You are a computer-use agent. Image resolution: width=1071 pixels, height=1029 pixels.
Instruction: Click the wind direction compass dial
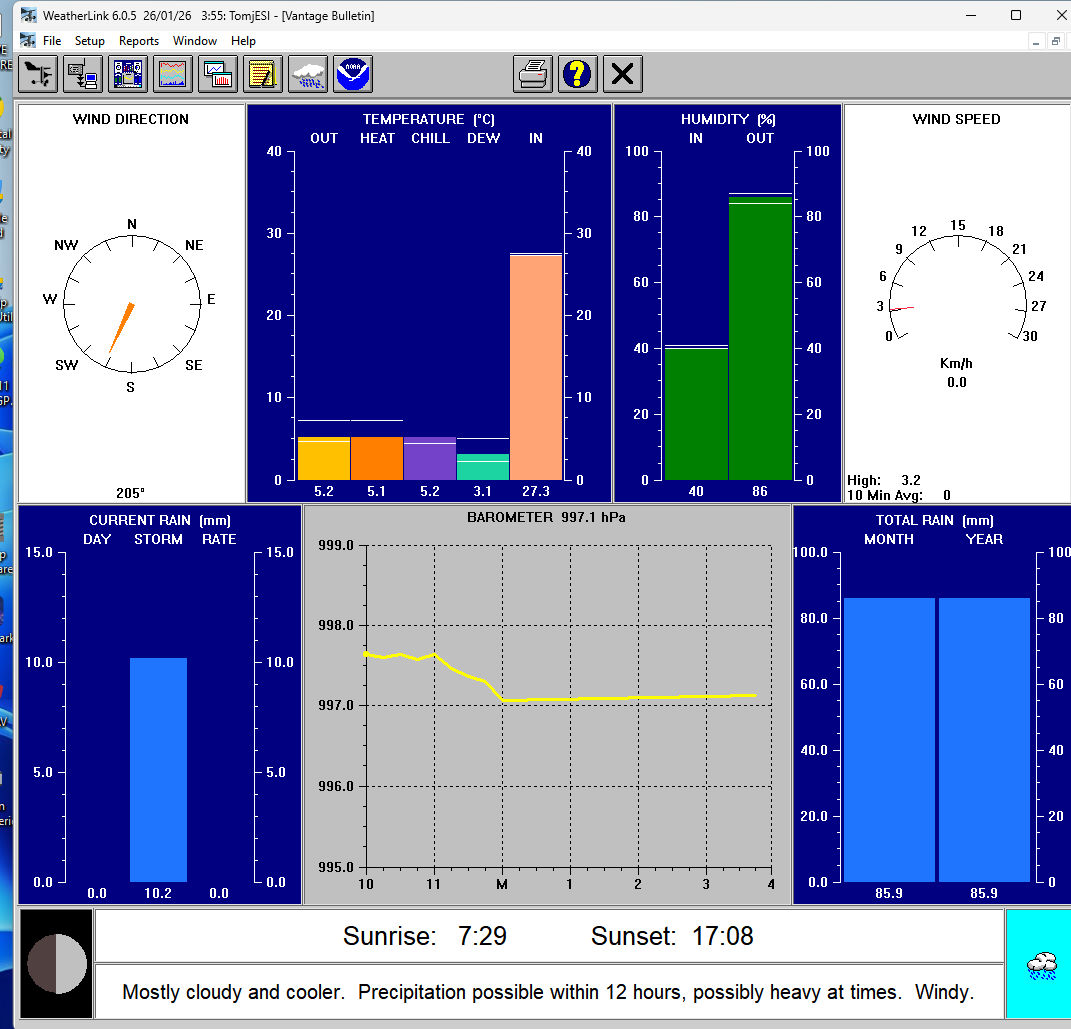click(x=132, y=303)
